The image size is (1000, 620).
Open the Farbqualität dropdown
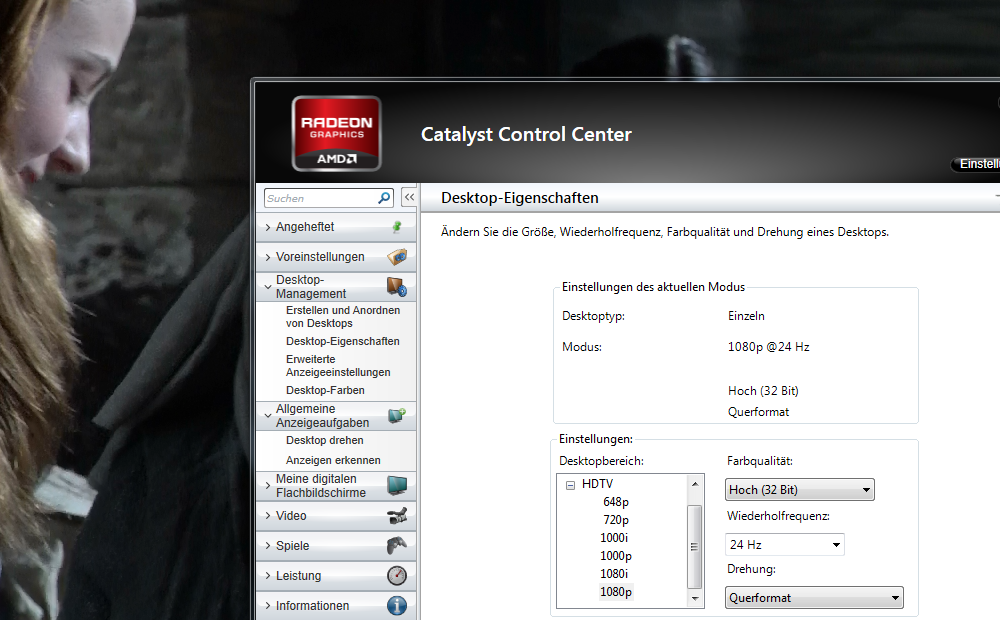coord(800,490)
